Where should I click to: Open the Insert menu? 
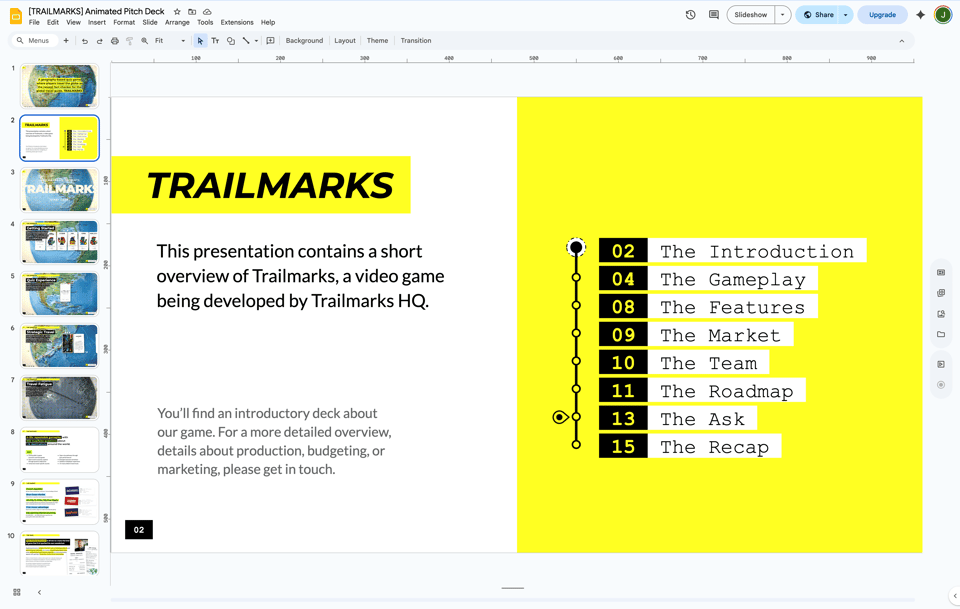pos(96,22)
